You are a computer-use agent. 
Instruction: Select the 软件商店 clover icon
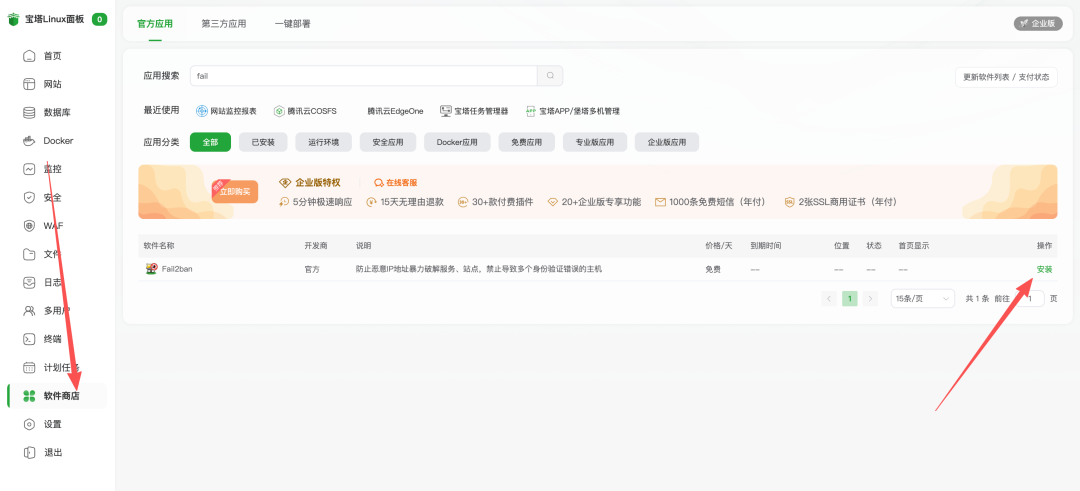coord(29,395)
